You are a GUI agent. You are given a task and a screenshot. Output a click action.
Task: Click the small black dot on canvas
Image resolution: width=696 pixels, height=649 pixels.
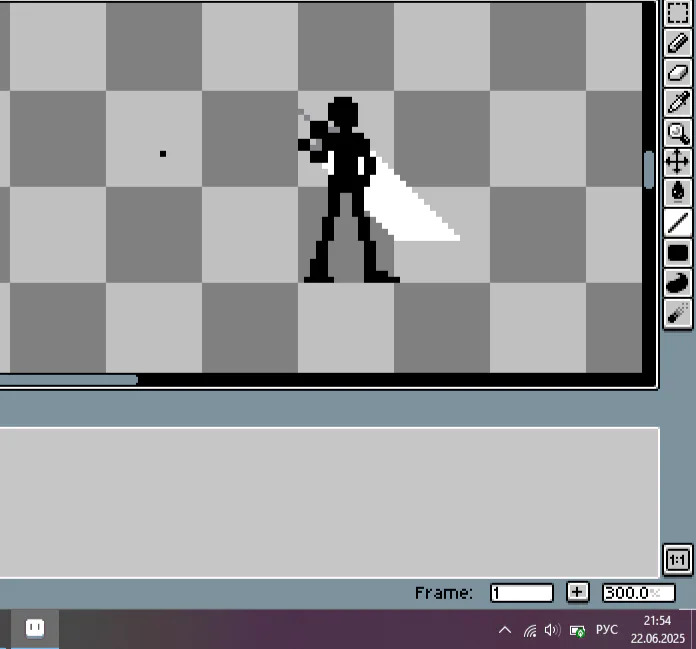pyautogui.click(x=163, y=154)
